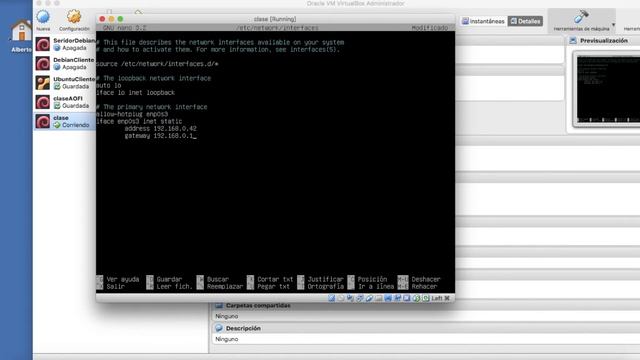This screenshot has height=360, width=640.
Task: Click the Previsualización panel header icon
Action: click(x=573, y=40)
